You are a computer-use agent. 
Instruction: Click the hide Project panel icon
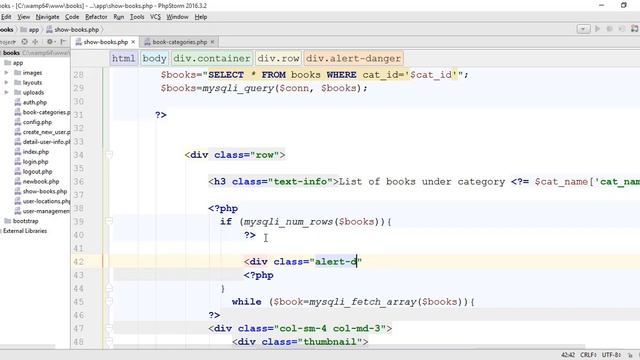pos(63,42)
